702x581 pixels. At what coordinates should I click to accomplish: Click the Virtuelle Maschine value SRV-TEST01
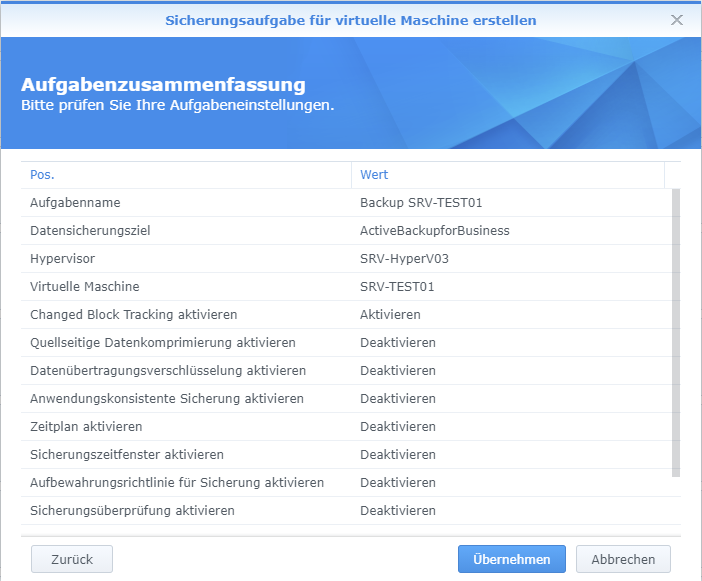pos(397,286)
